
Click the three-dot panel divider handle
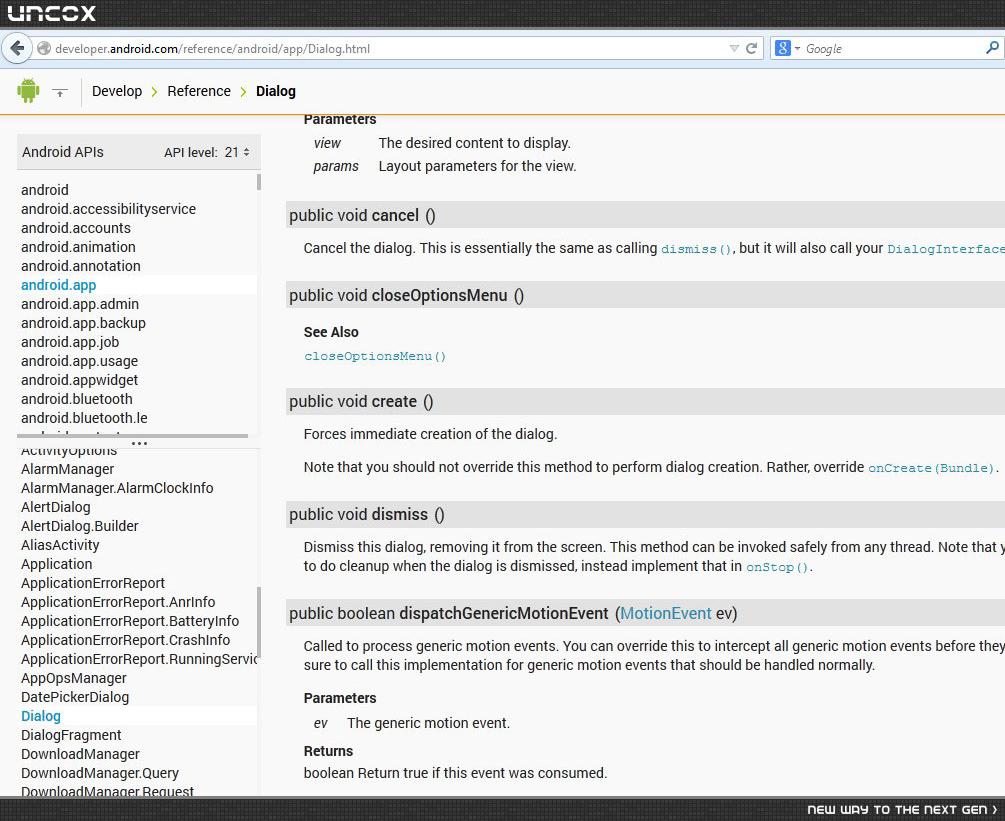(139, 443)
